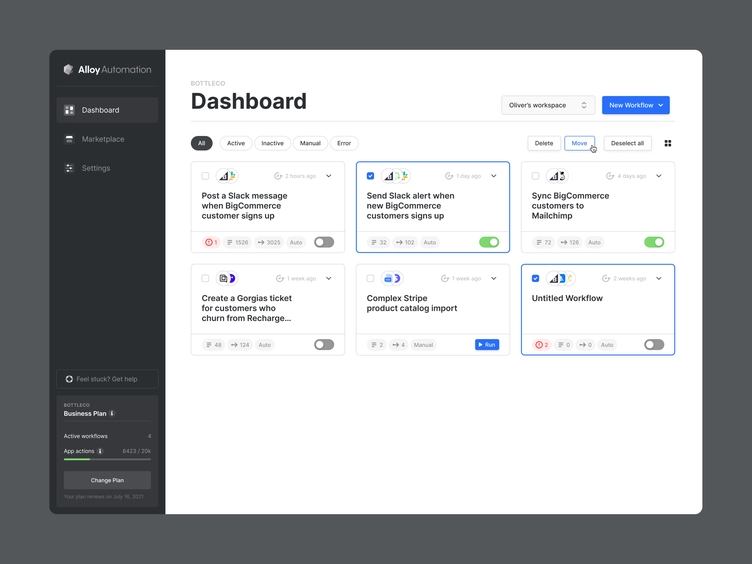Expand chevron on Untitled Workflow card
The width and height of the screenshot is (752, 564).
click(x=658, y=278)
